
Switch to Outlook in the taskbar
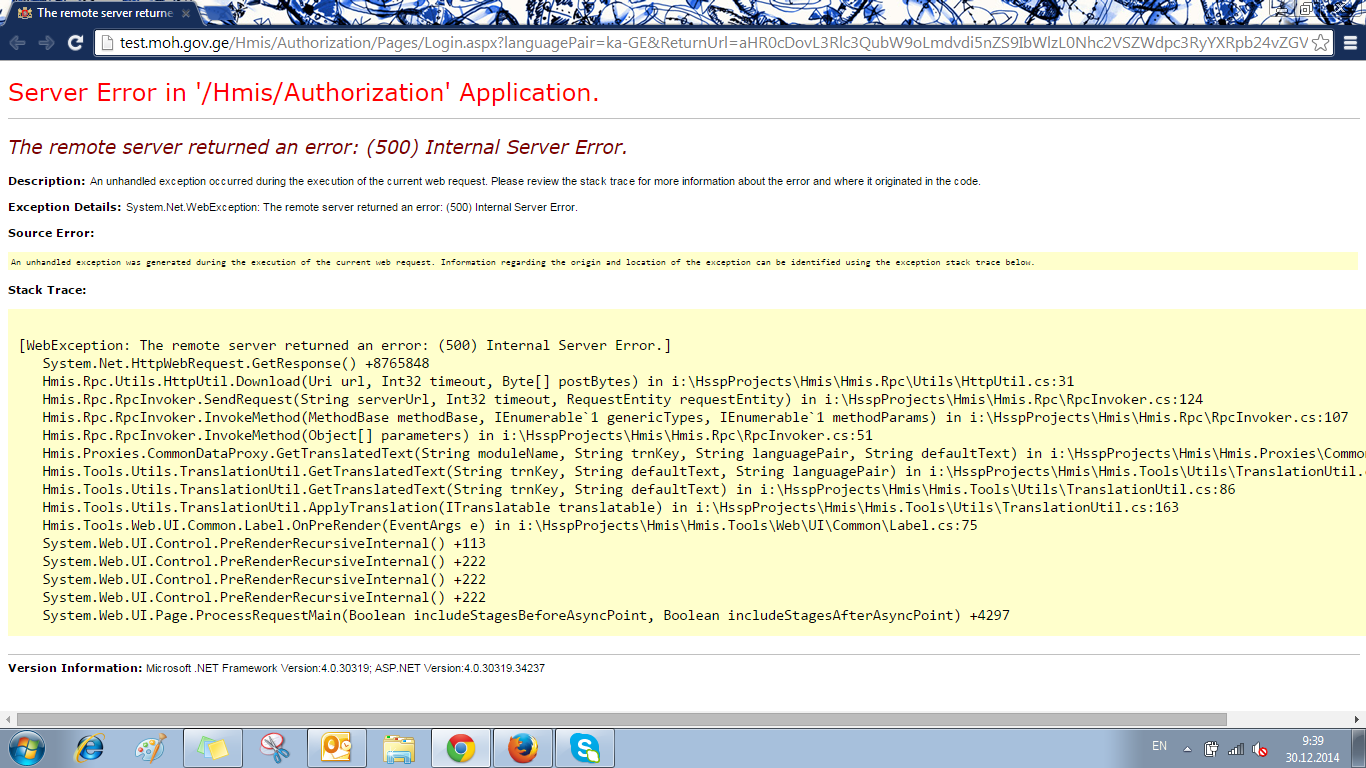coord(336,748)
